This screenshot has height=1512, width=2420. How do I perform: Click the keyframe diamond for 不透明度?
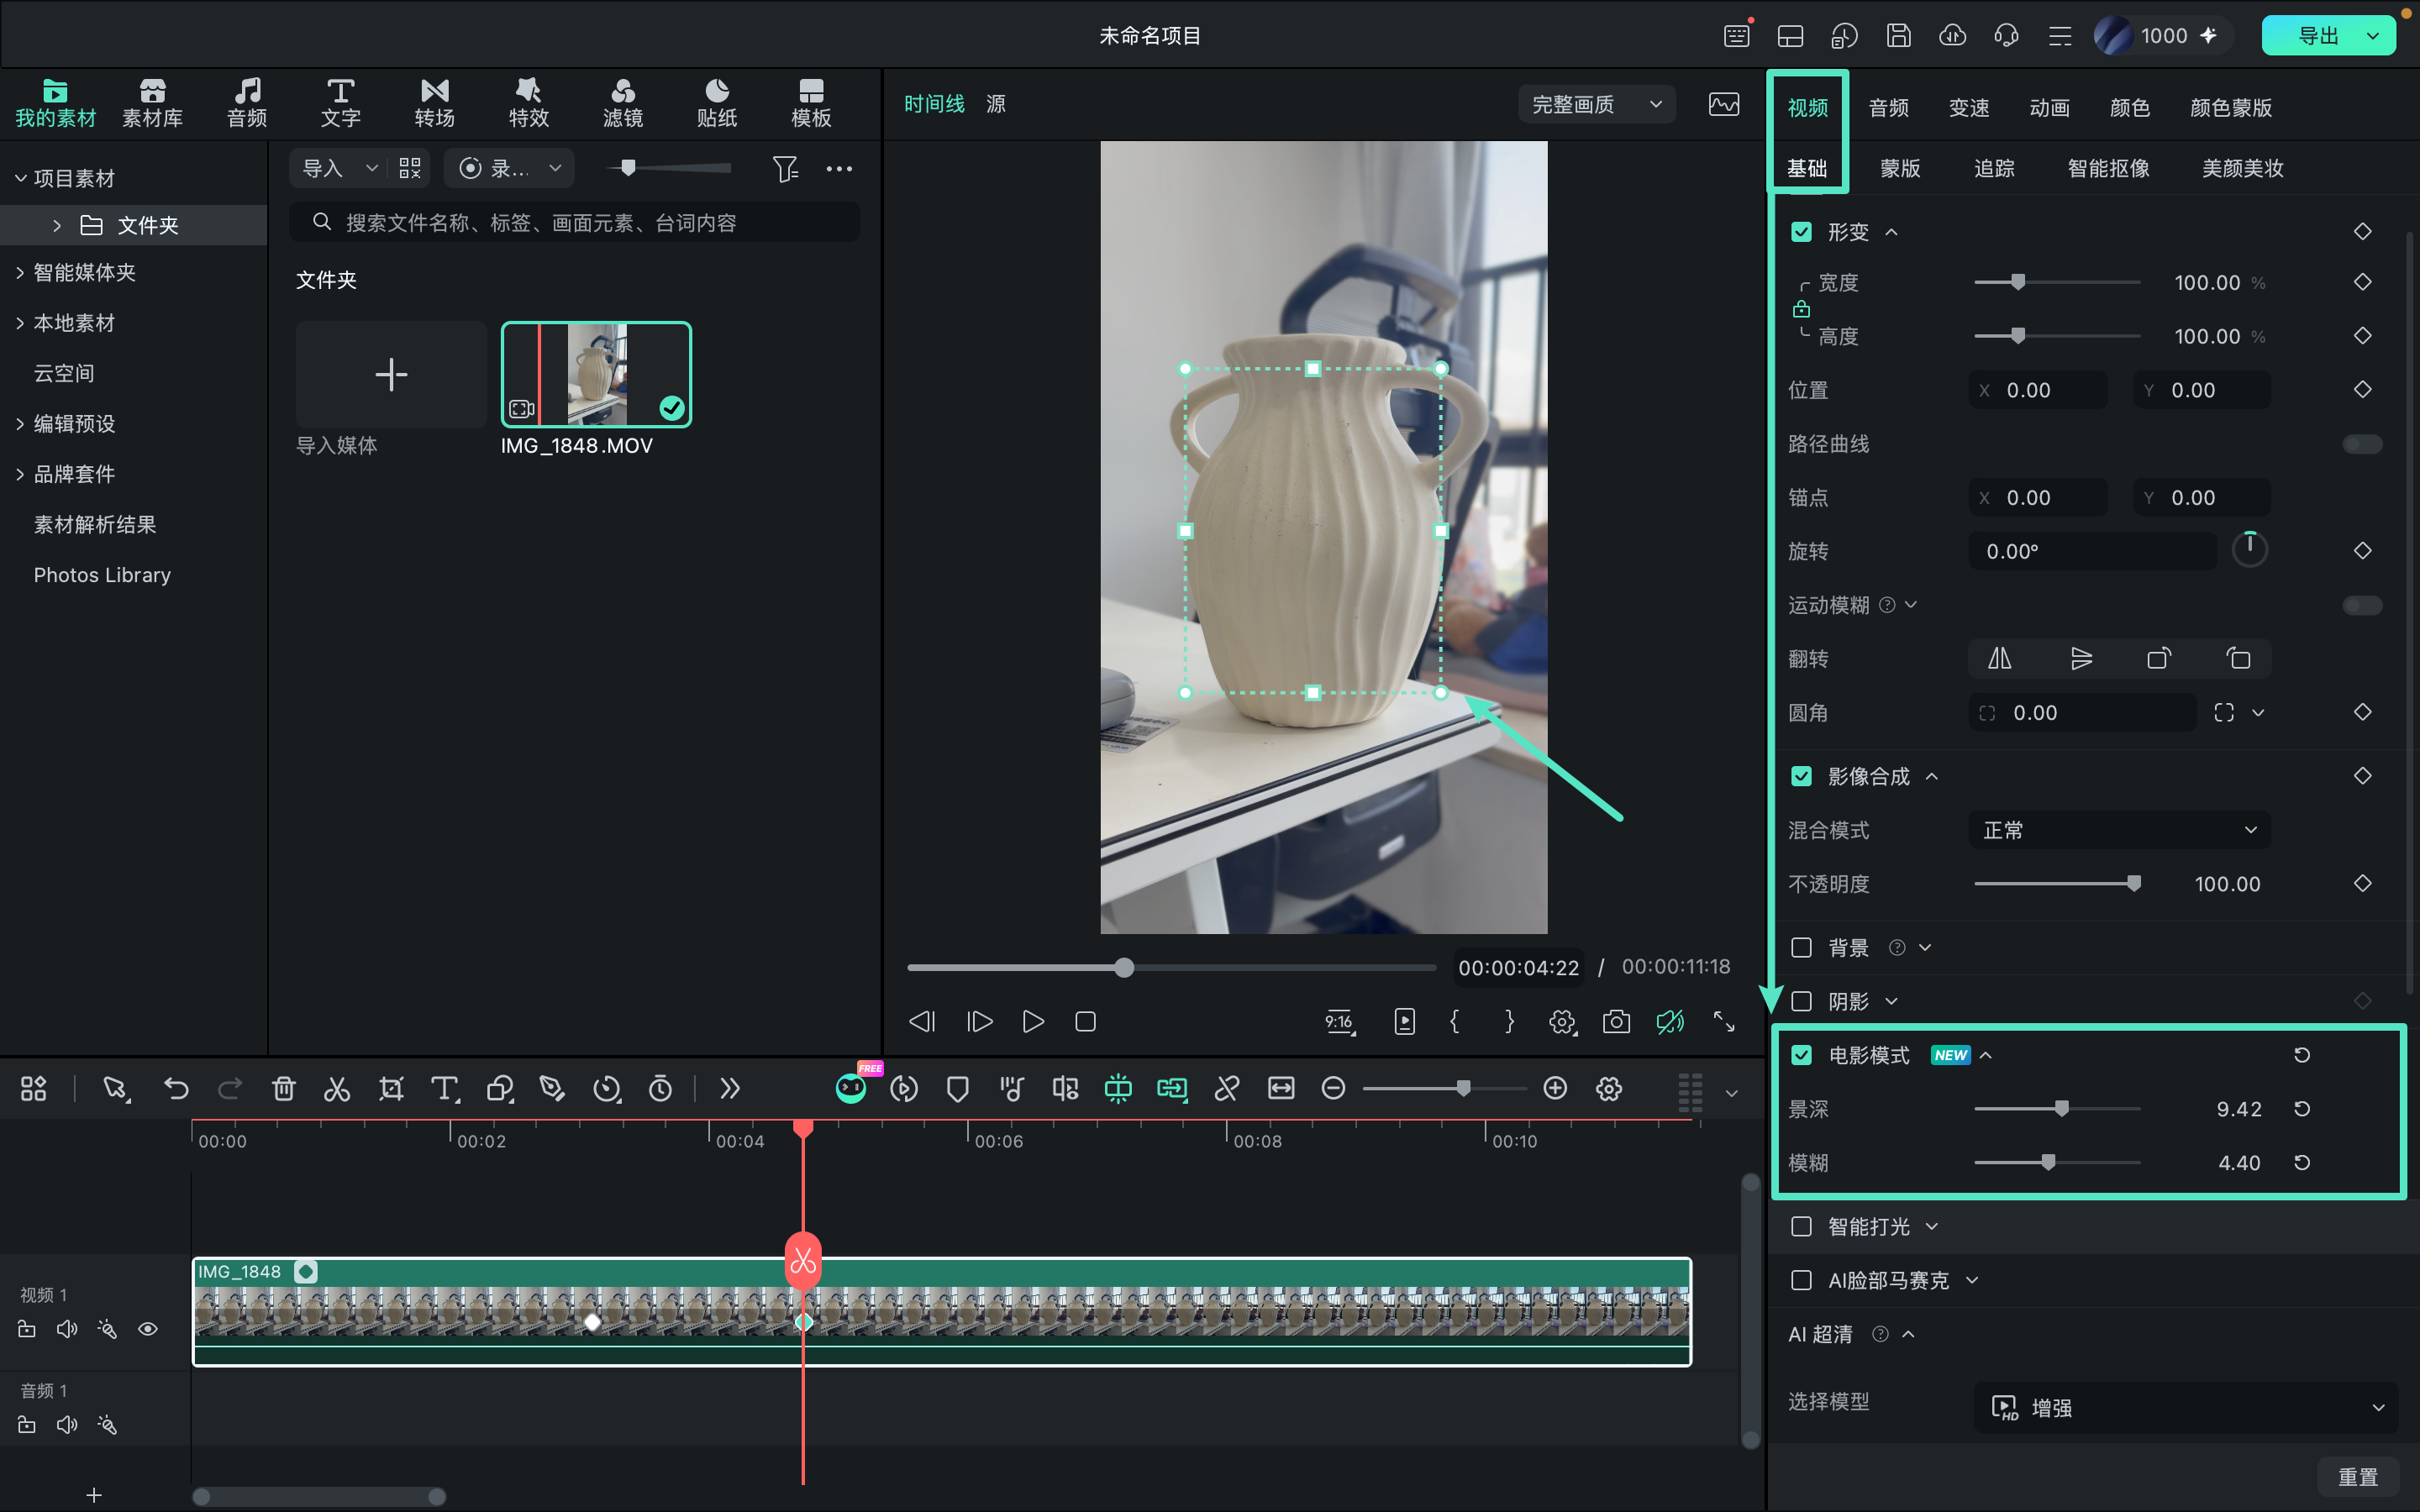pos(2363,884)
